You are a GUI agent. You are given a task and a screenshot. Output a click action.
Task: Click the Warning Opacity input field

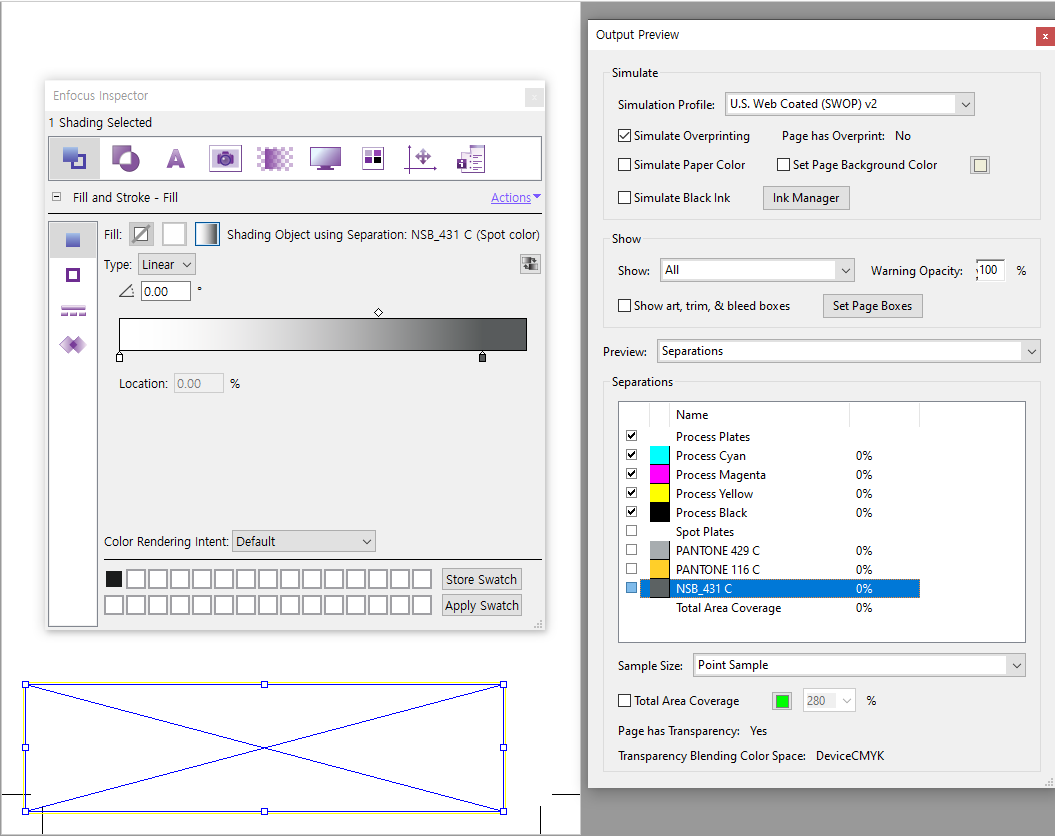[990, 270]
